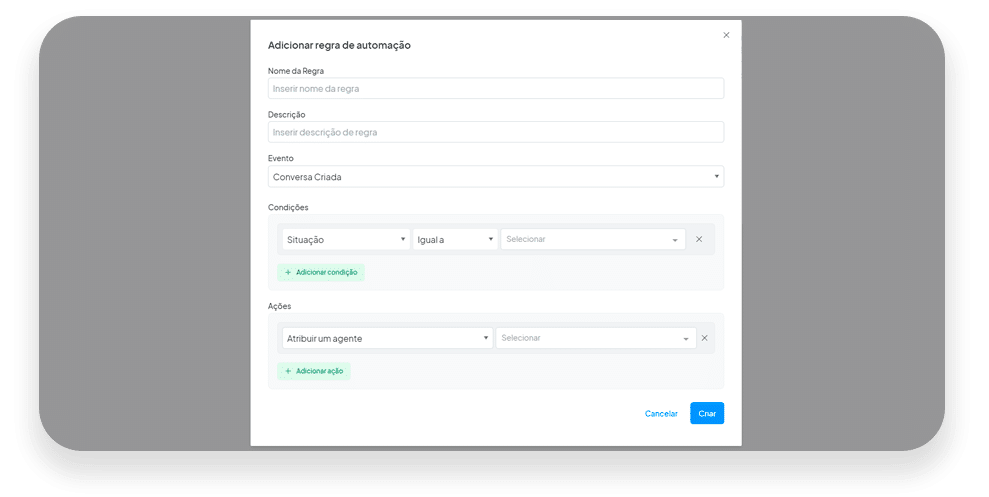Remove the Situação condition row
This screenshot has height=497, width=989.
(x=699, y=239)
